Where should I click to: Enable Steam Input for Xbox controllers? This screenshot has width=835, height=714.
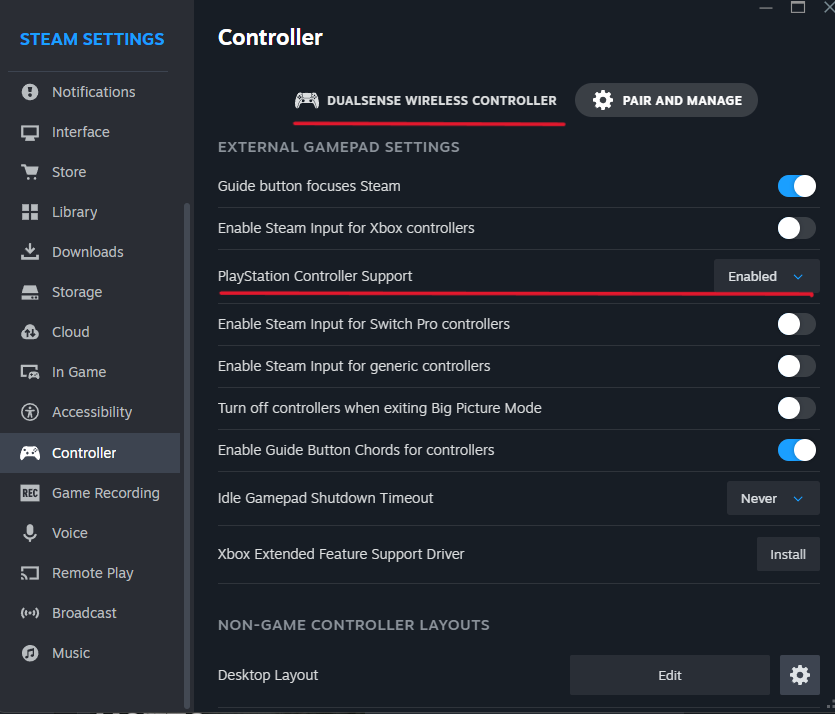click(797, 228)
